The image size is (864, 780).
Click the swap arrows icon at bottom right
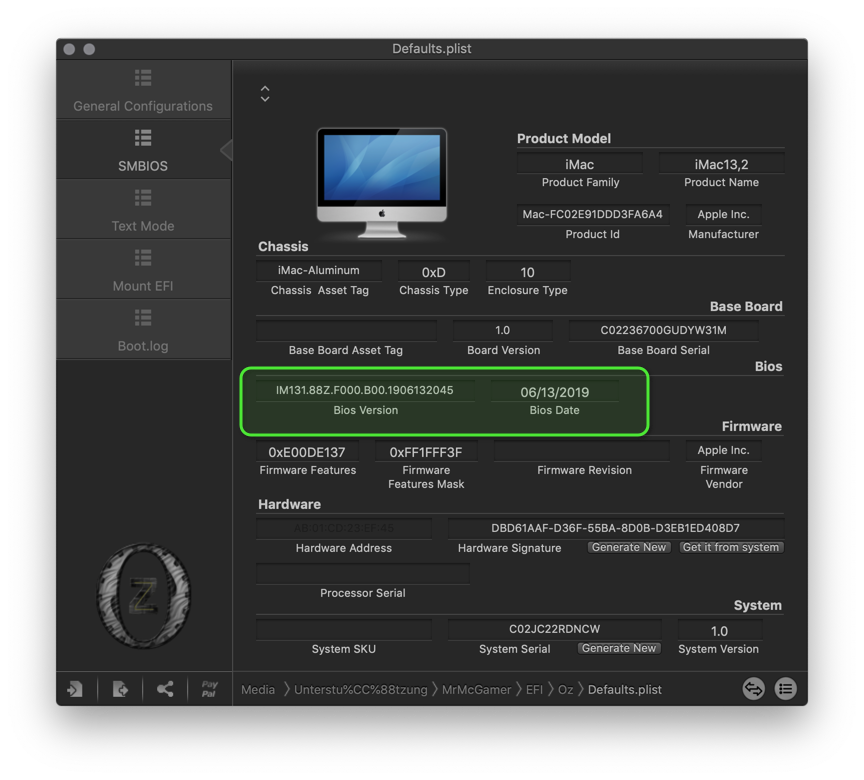pyautogui.click(x=753, y=689)
